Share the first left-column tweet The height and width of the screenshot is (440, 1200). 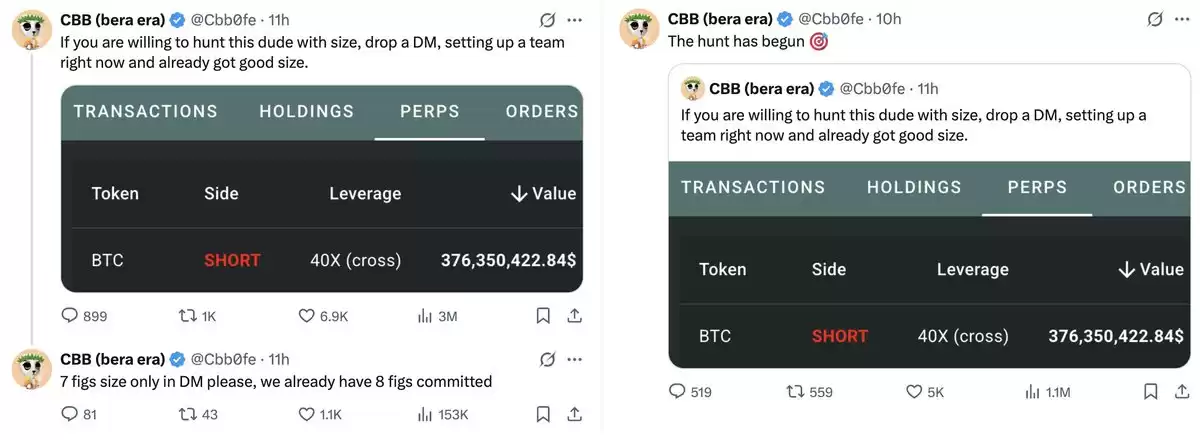coord(575,316)
